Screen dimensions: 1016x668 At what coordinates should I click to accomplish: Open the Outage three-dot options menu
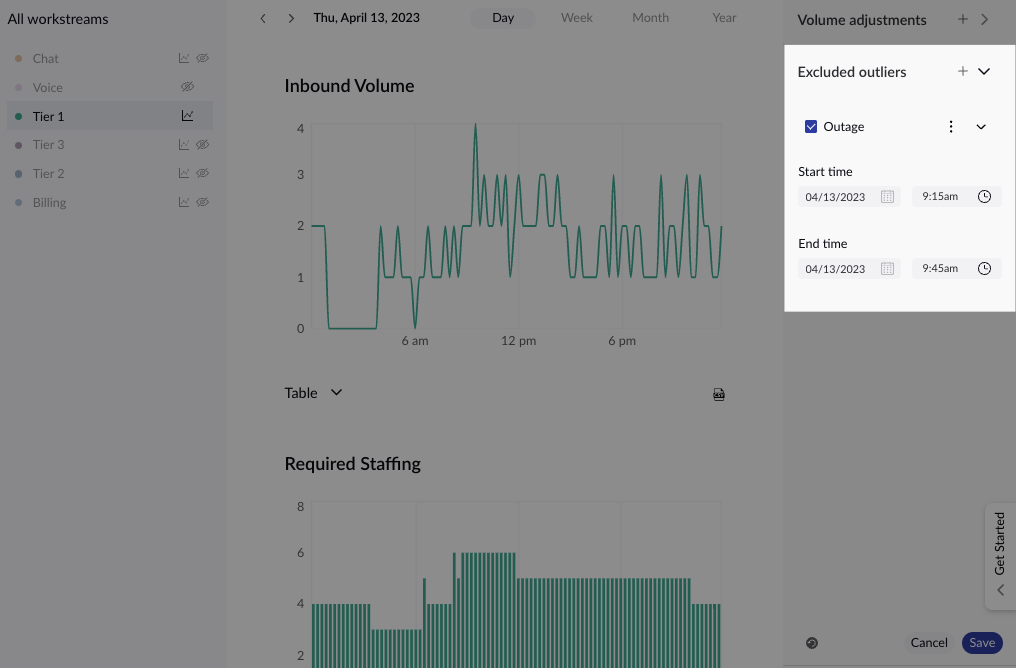(951, 127)
